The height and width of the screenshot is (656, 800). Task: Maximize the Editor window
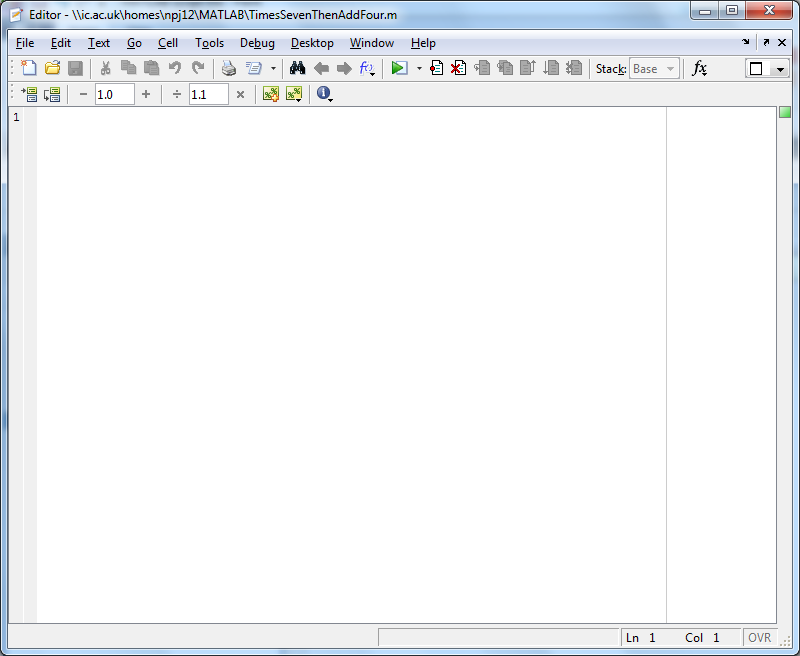pyautogui.click(x=732, y=10)
